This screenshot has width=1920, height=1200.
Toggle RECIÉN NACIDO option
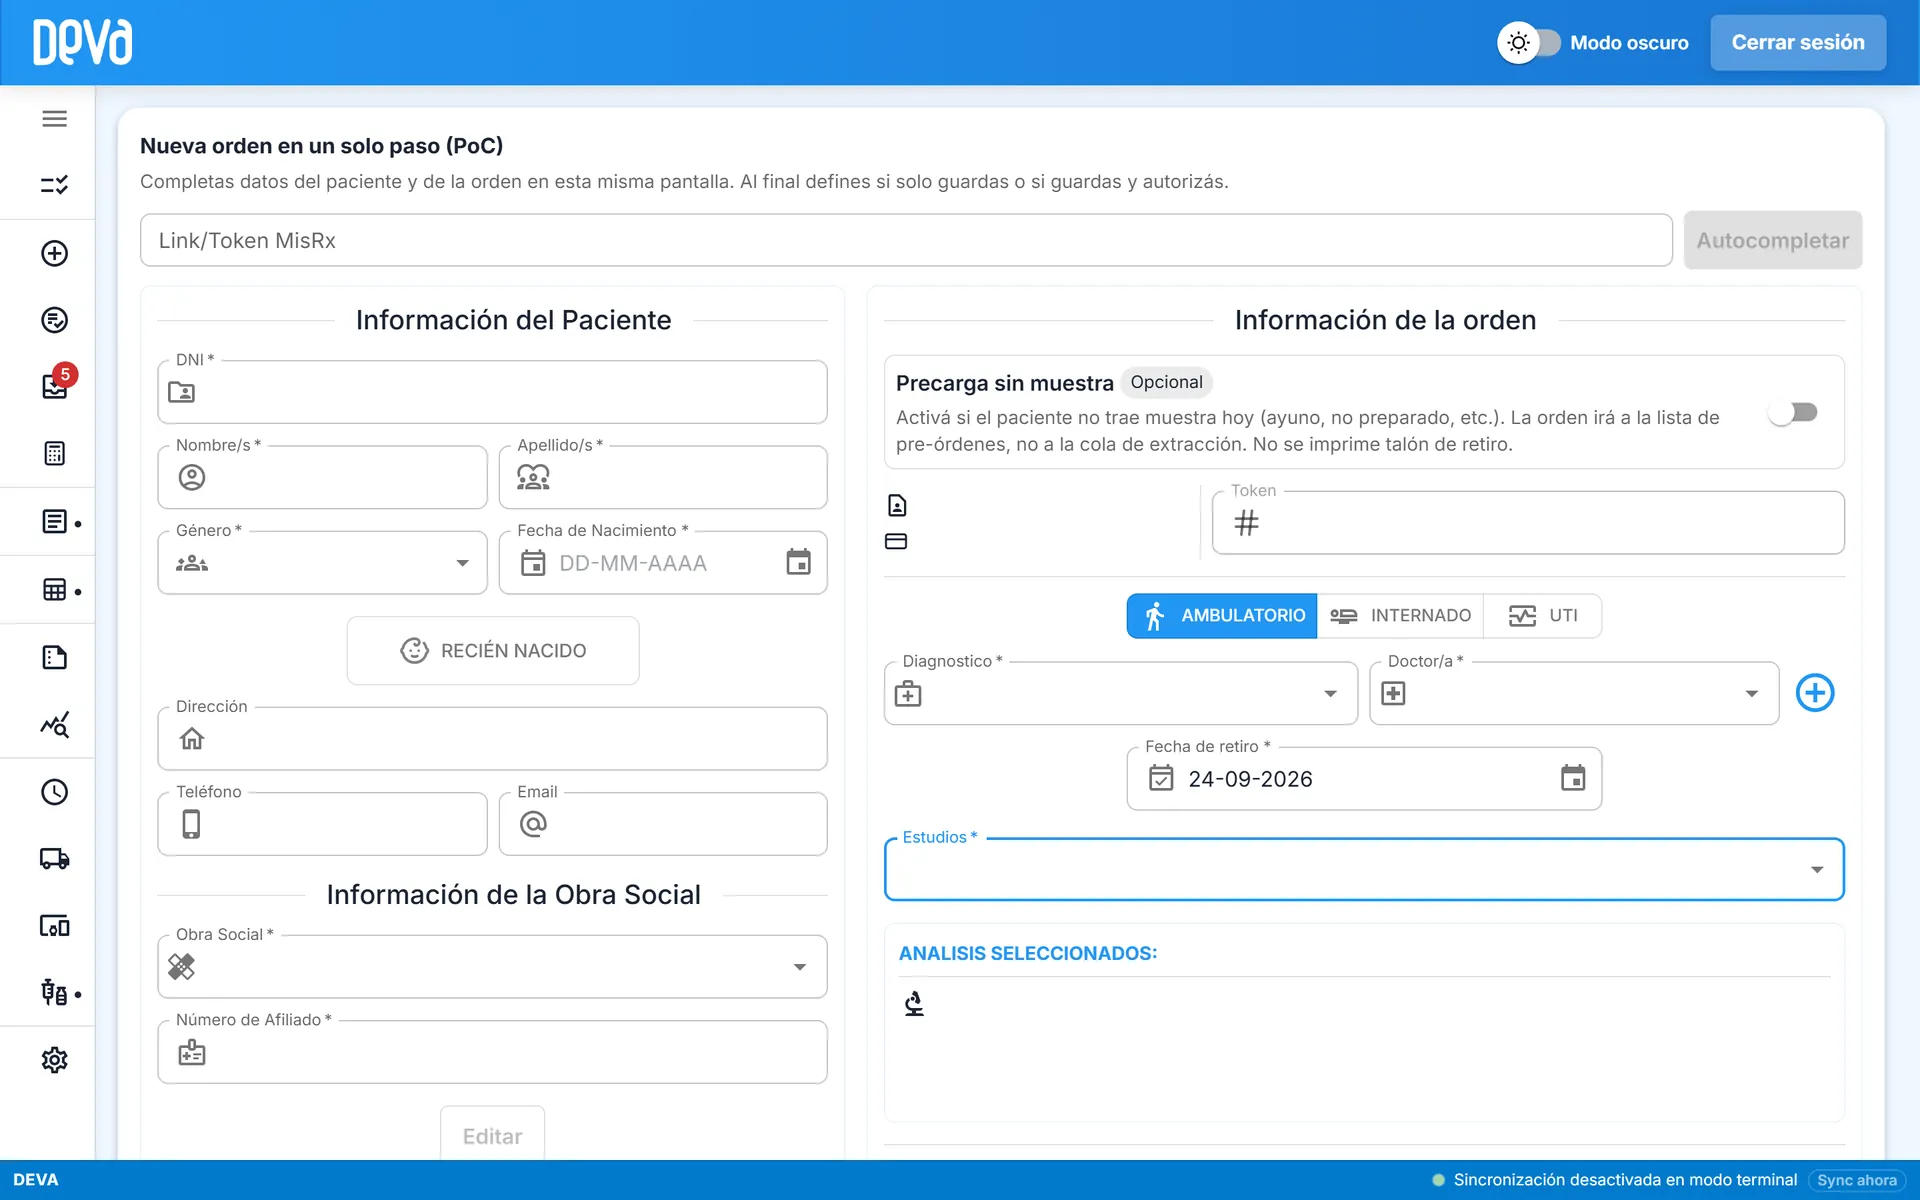[493, 651]
